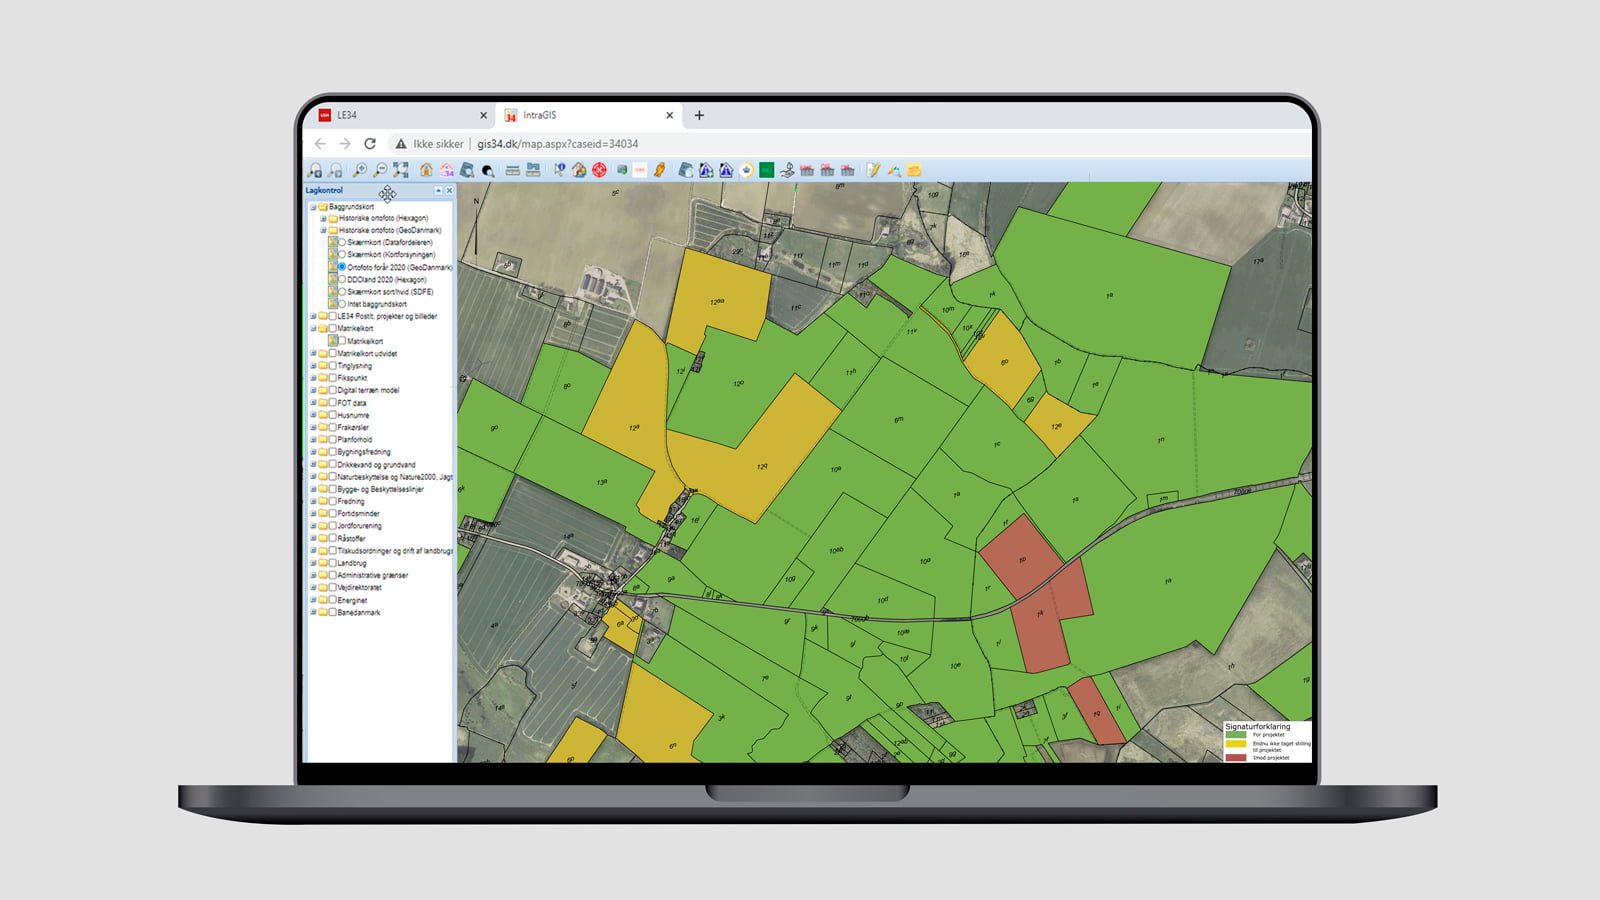Click the Banedanmark layer label

[x=359, y=612]
